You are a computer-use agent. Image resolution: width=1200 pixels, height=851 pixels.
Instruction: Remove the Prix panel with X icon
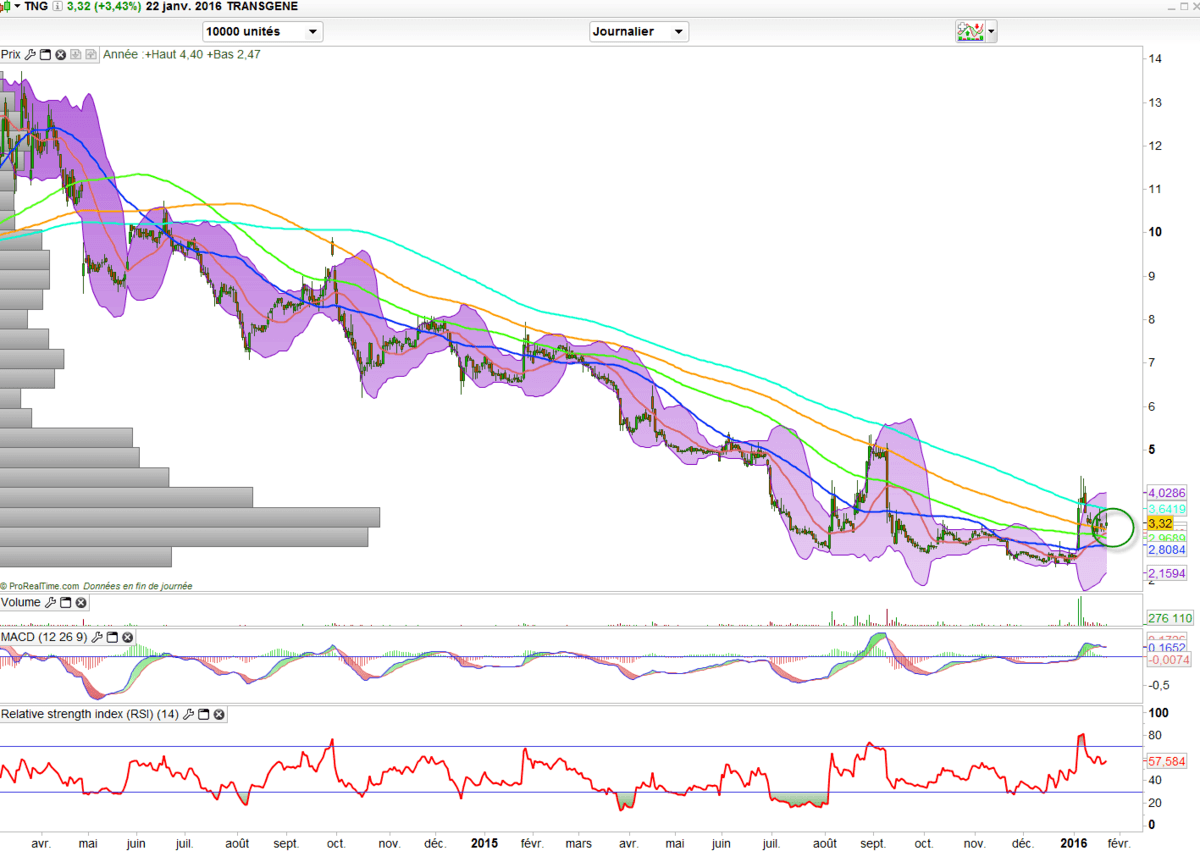[x=60, y=55]
